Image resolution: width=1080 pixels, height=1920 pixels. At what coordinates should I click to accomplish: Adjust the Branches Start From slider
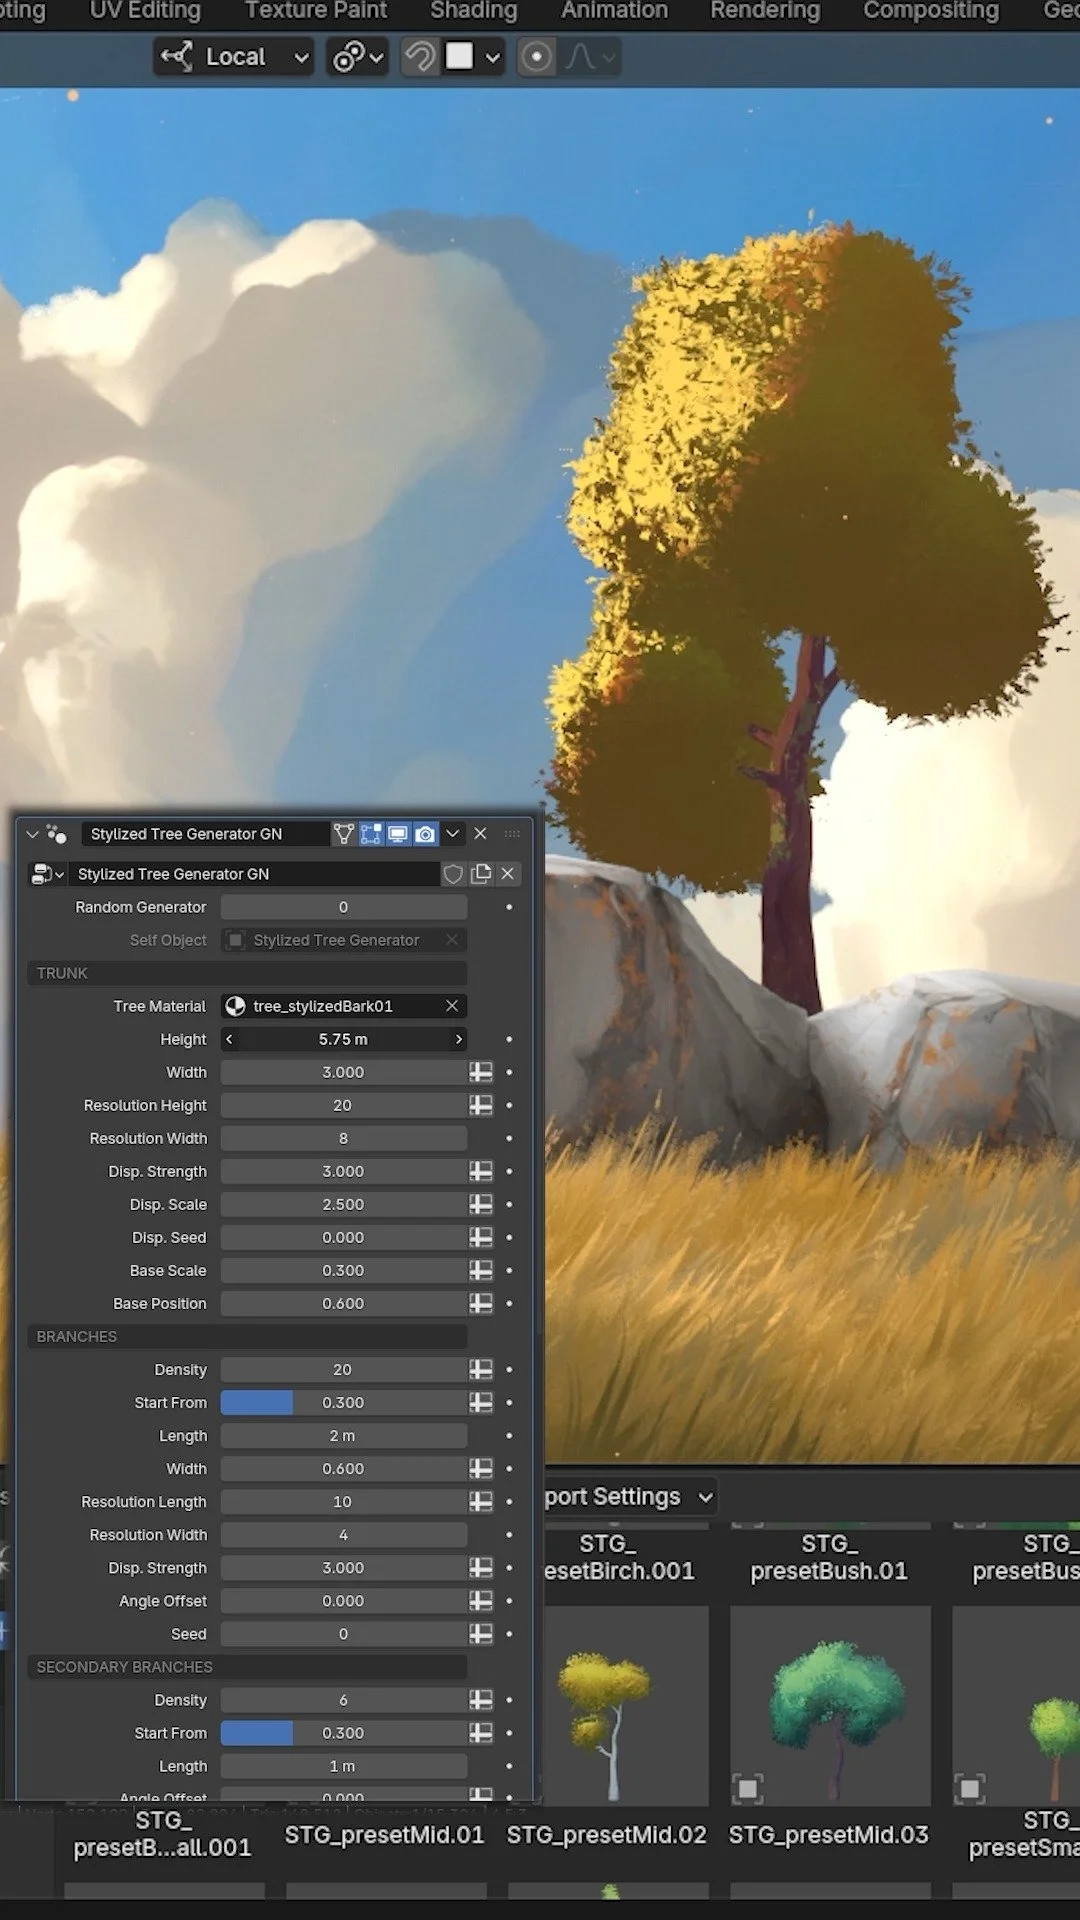tap(344, 1402)
